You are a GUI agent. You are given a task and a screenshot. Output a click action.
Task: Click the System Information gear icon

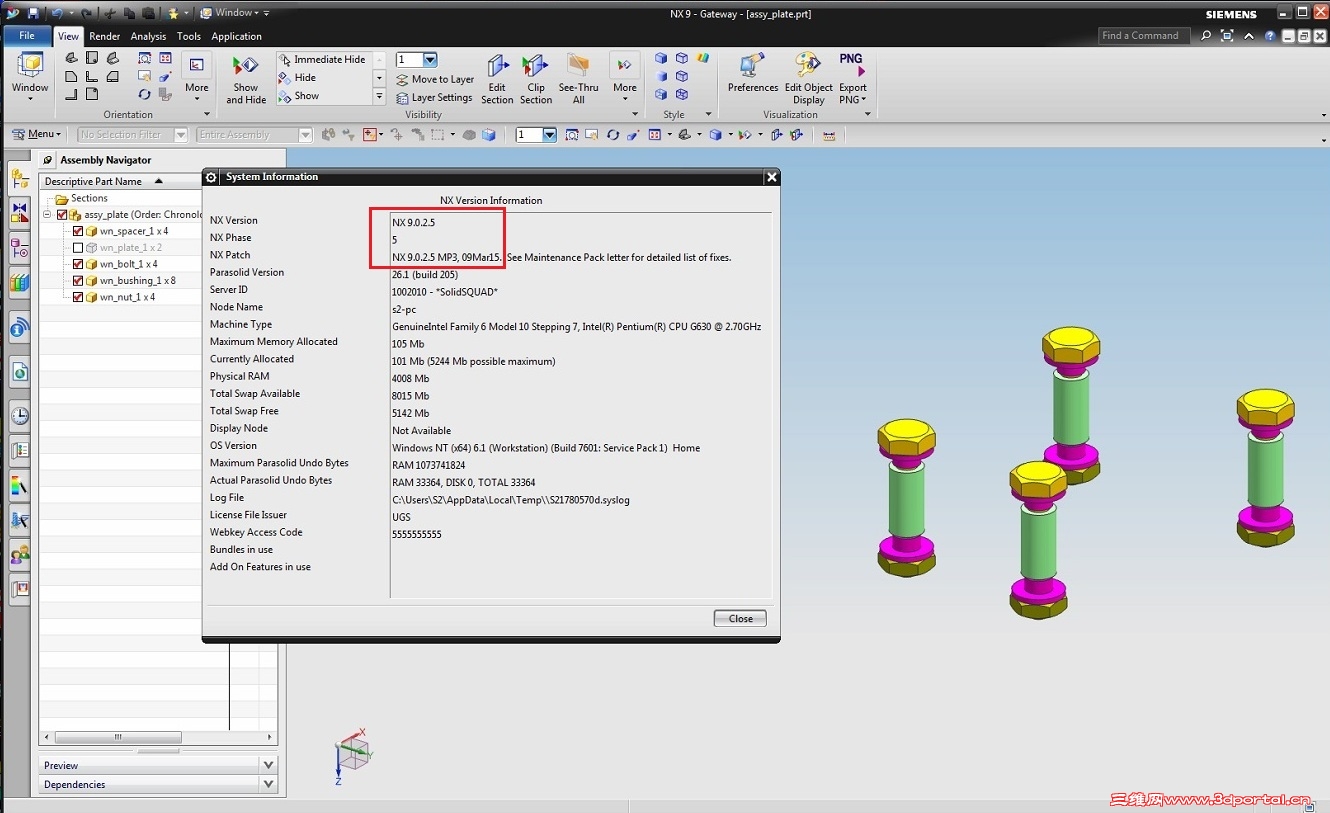pos(211,177)
